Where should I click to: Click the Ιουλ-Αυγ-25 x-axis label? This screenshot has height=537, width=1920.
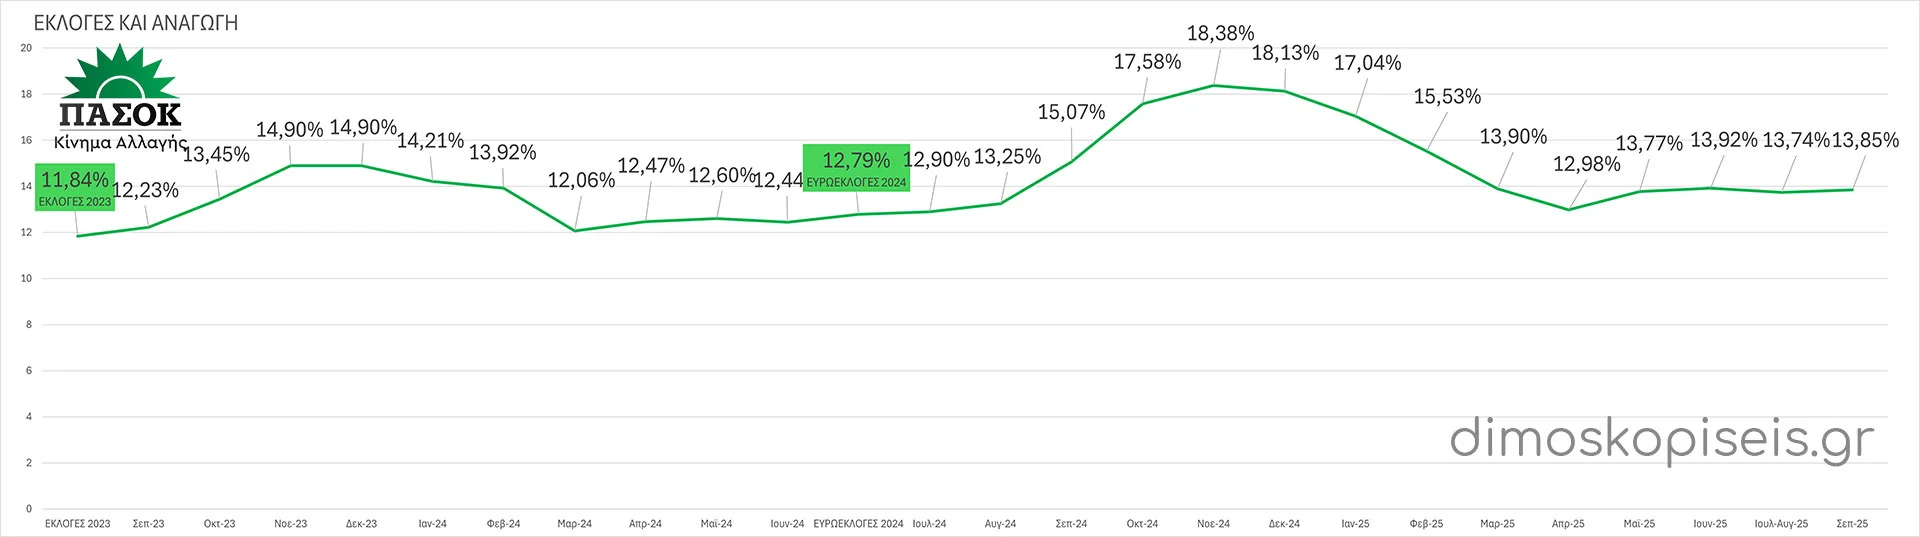point(1781,524)
